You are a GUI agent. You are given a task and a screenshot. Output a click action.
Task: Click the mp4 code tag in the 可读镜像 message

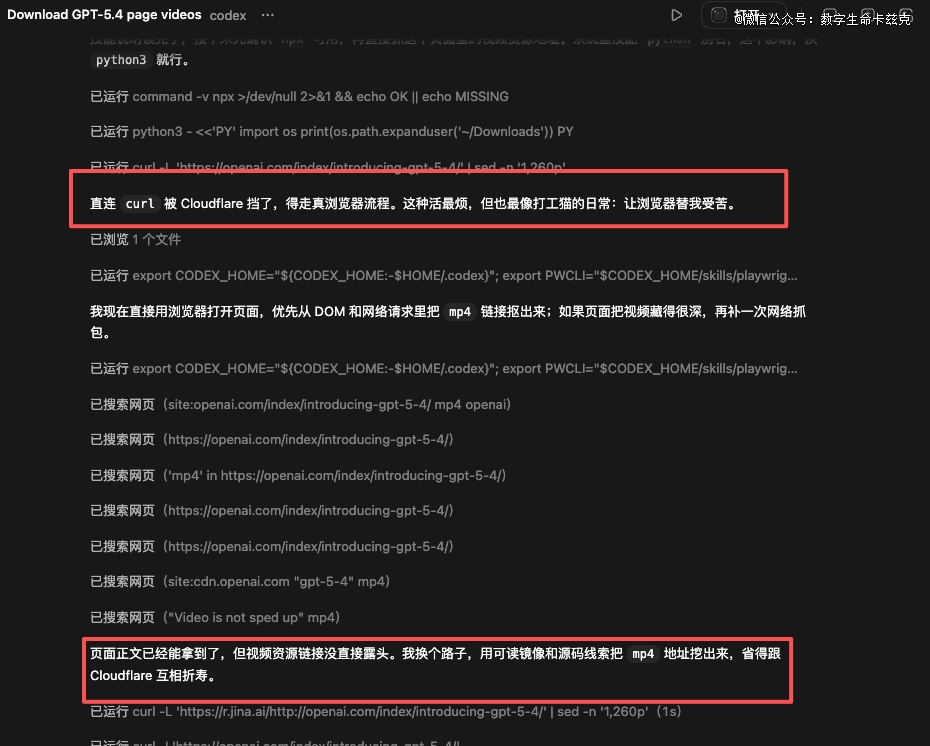tap(643, 654)
